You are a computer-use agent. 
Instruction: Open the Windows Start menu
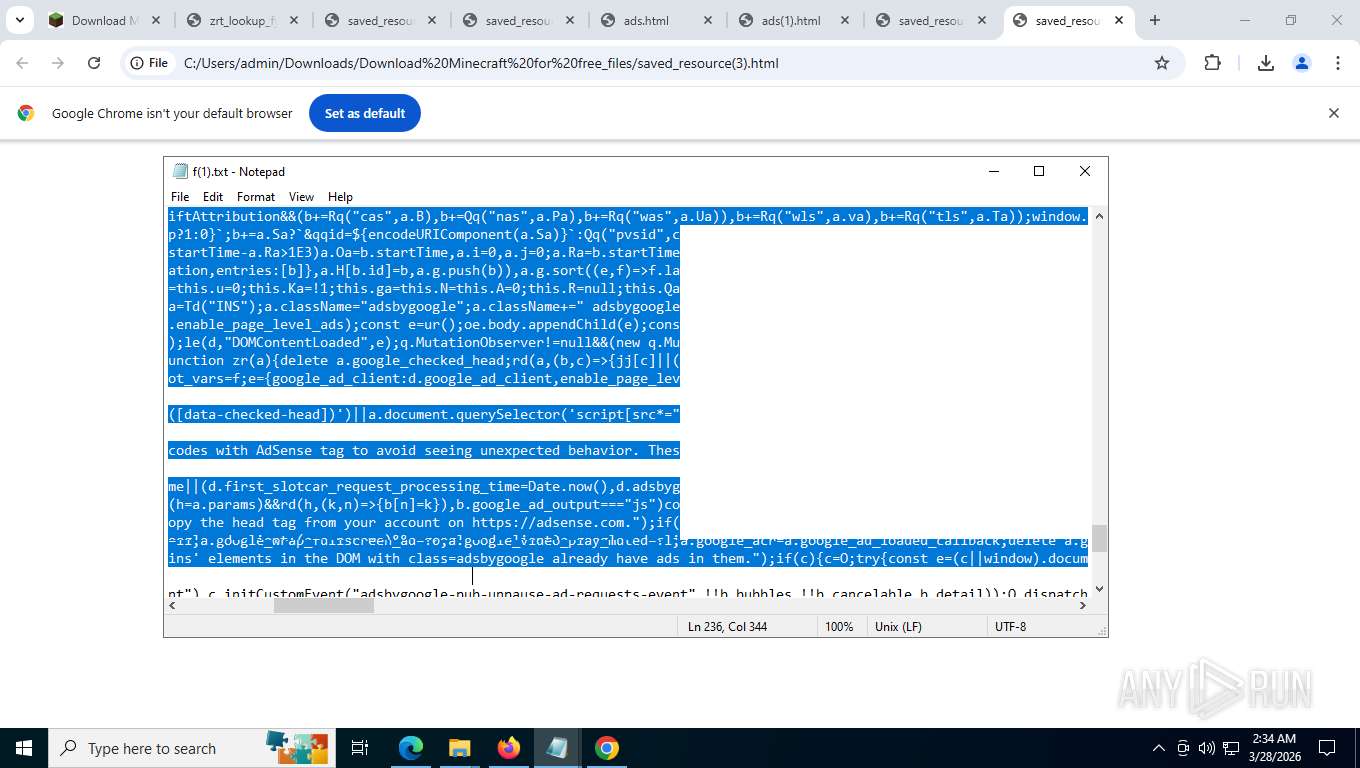click(x=24, y=748)
